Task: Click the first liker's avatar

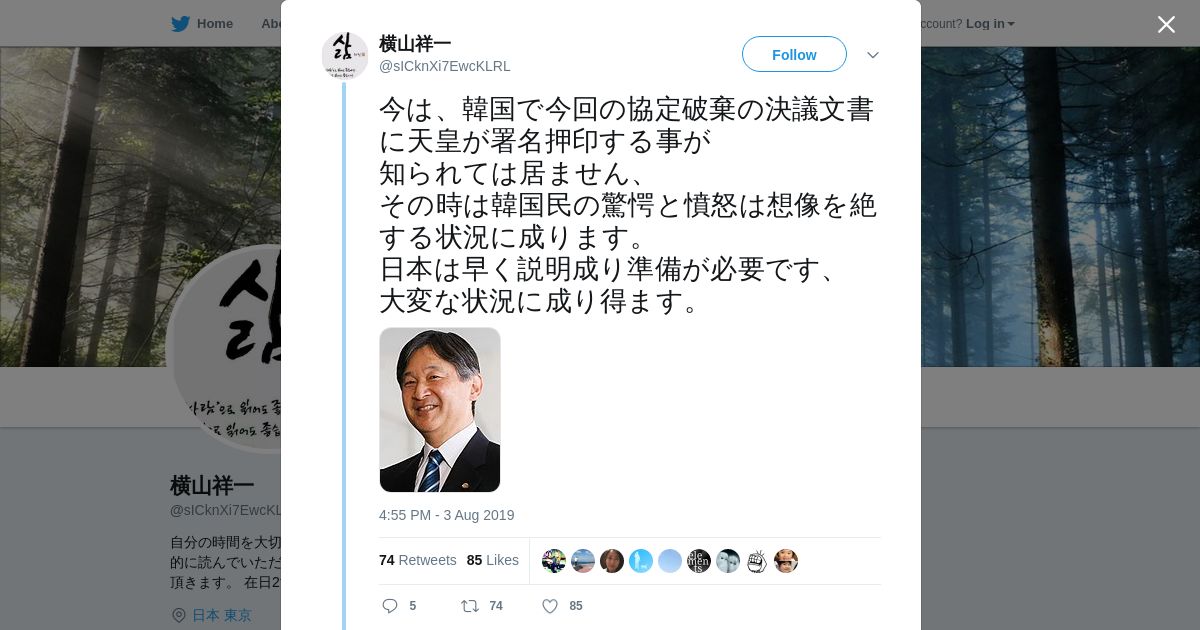Action: click(554, 561)
